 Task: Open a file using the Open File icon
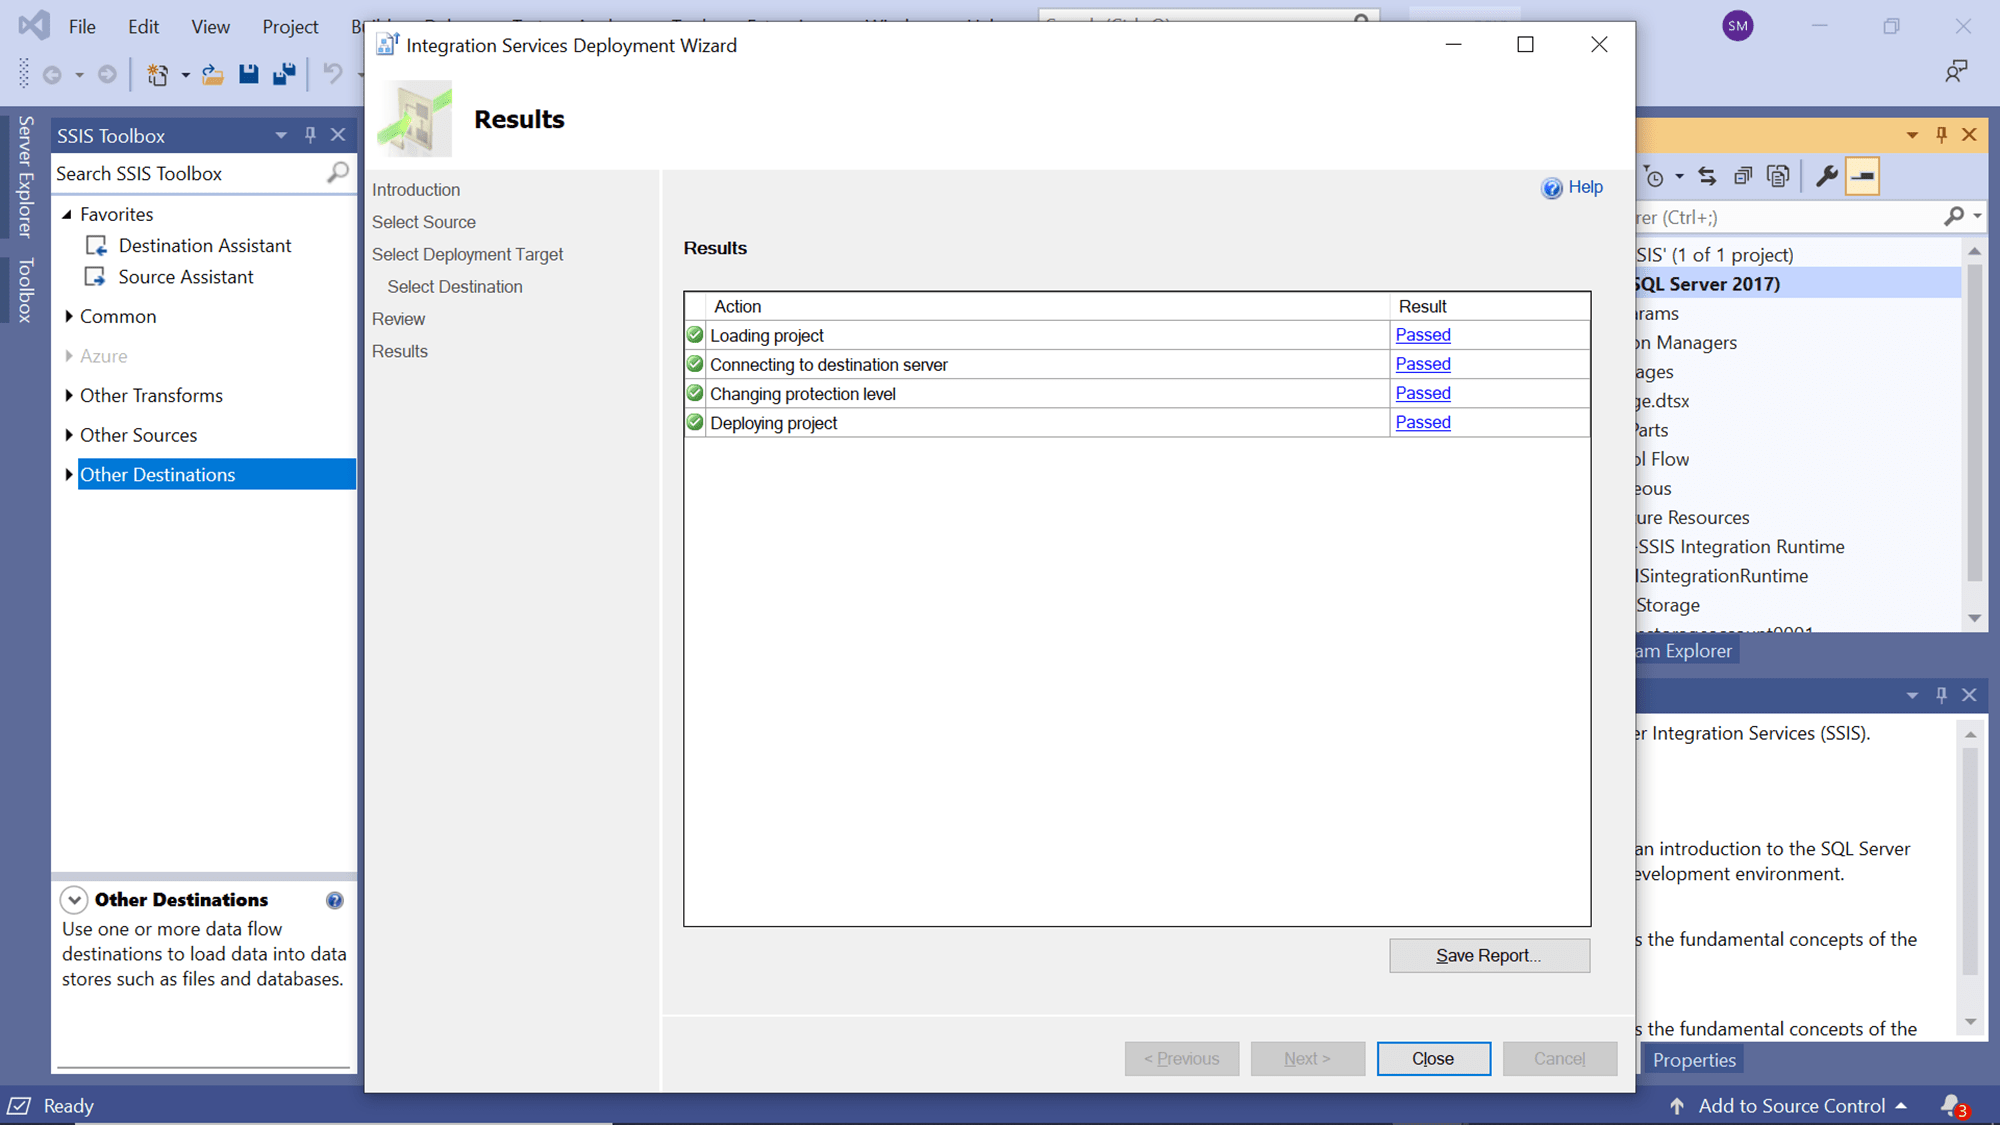click(x=212, y=74)
